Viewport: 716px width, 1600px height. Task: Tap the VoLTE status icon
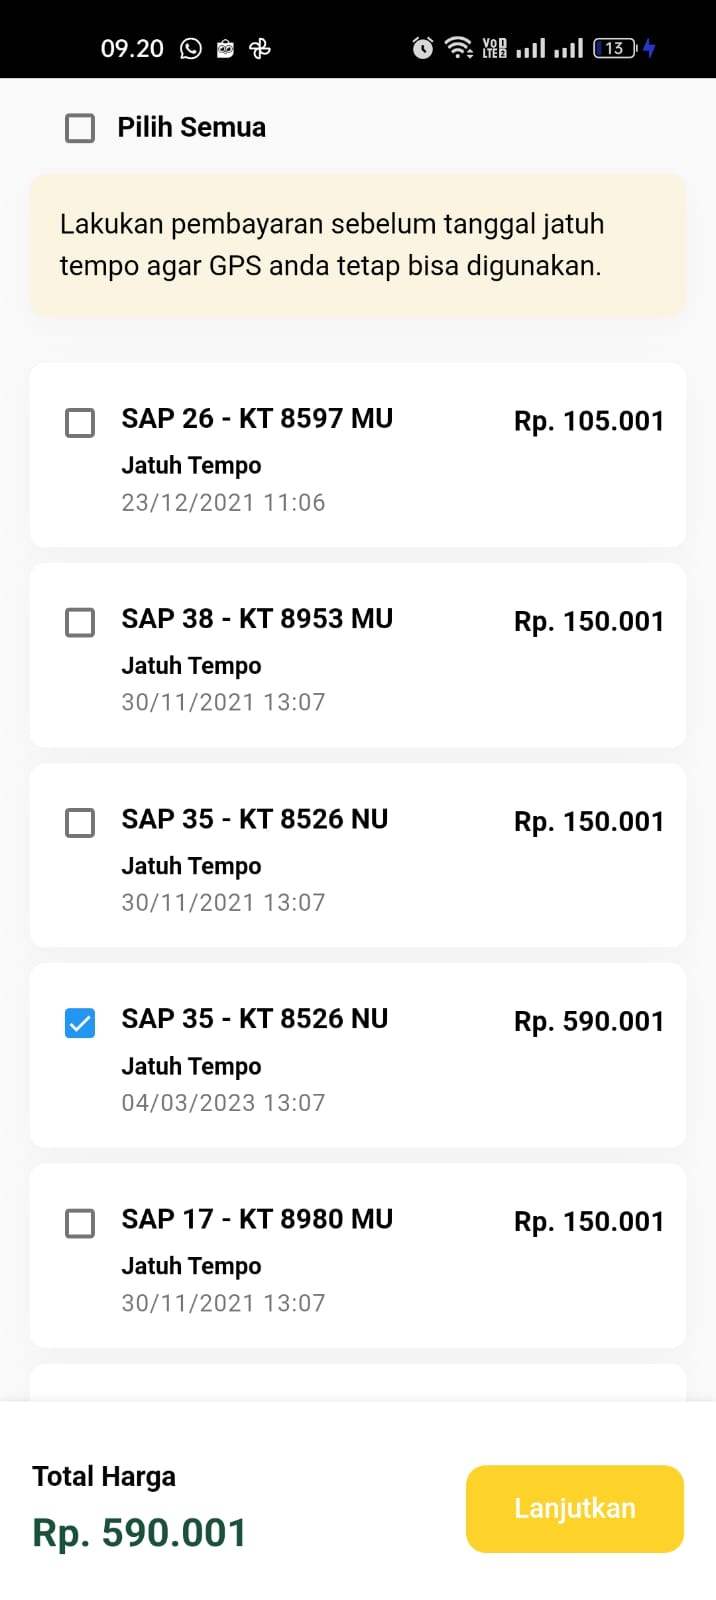(x=495, y=48)
